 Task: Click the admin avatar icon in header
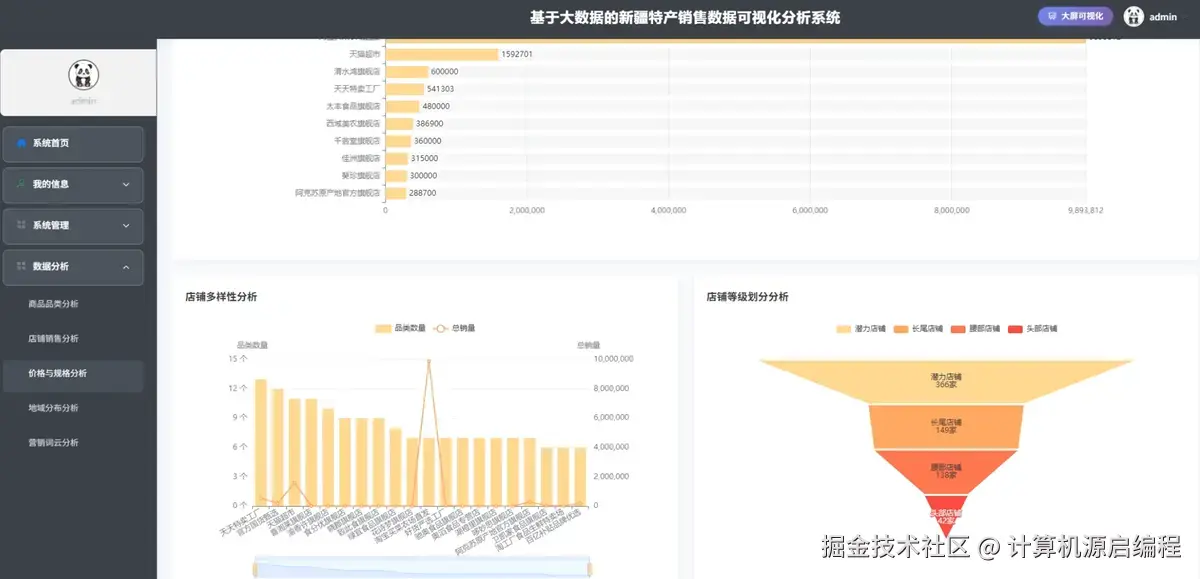(1133, 16)
